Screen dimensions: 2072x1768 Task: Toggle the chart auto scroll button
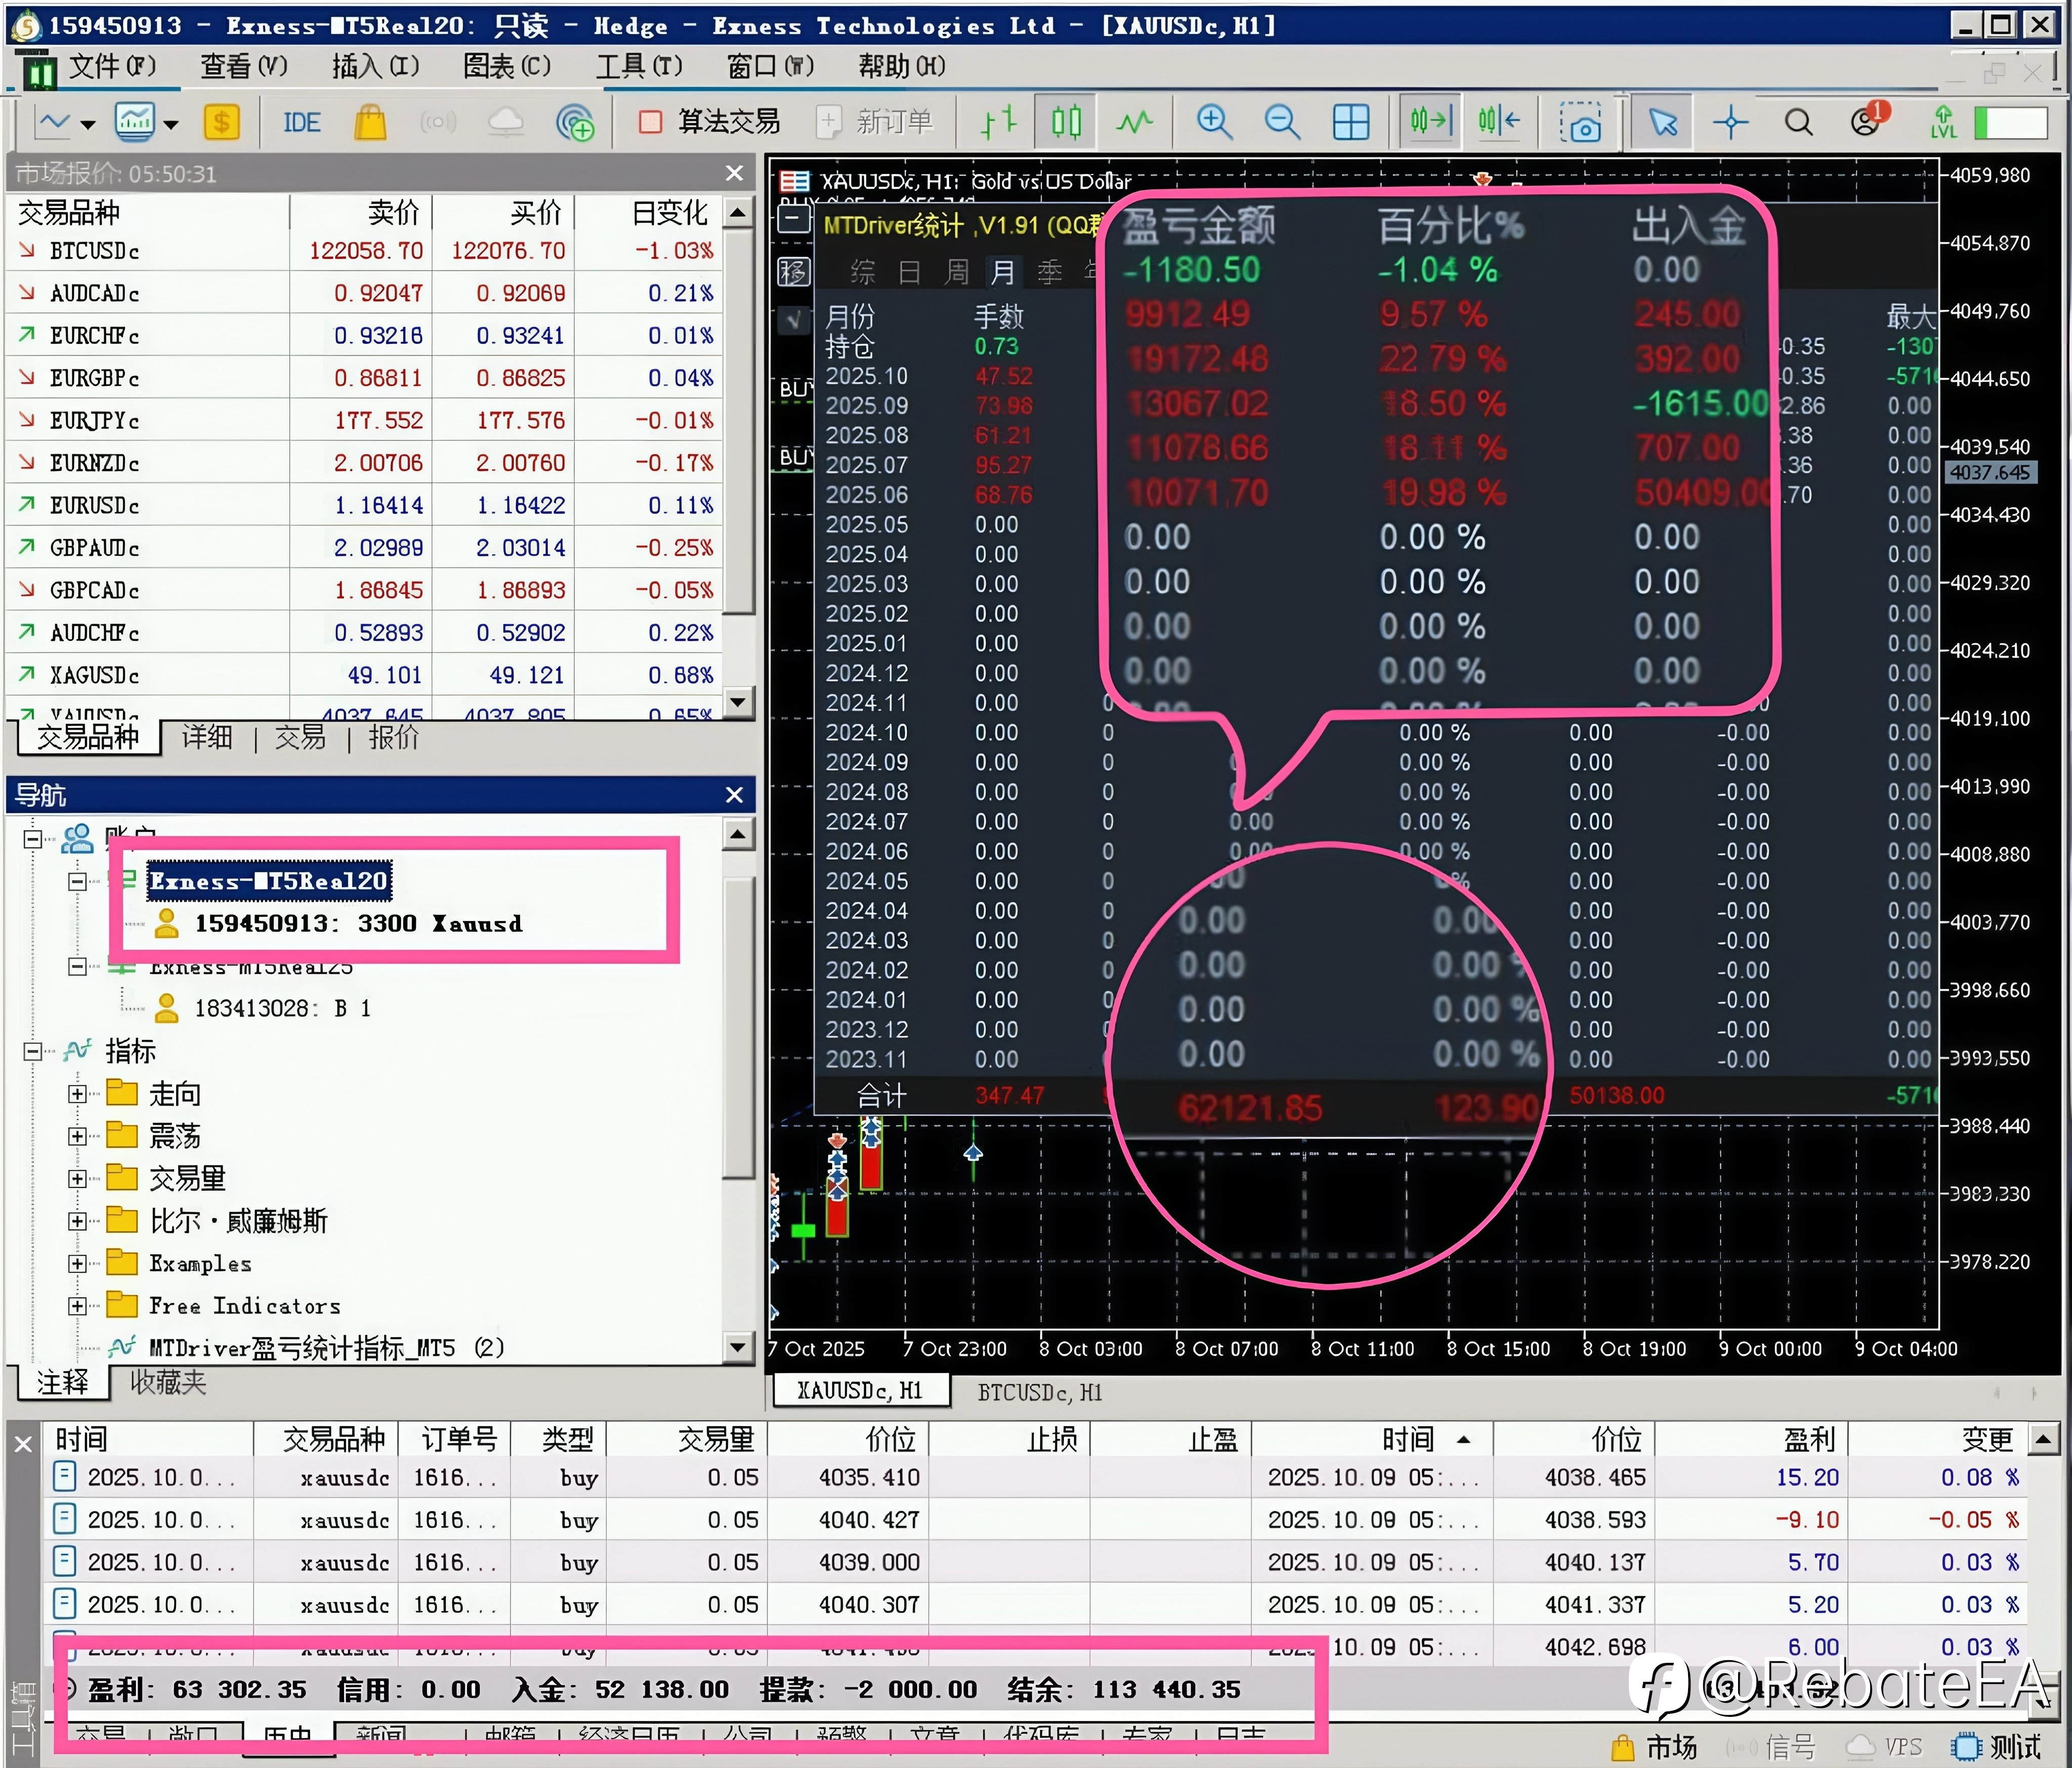pos(1430,123)
